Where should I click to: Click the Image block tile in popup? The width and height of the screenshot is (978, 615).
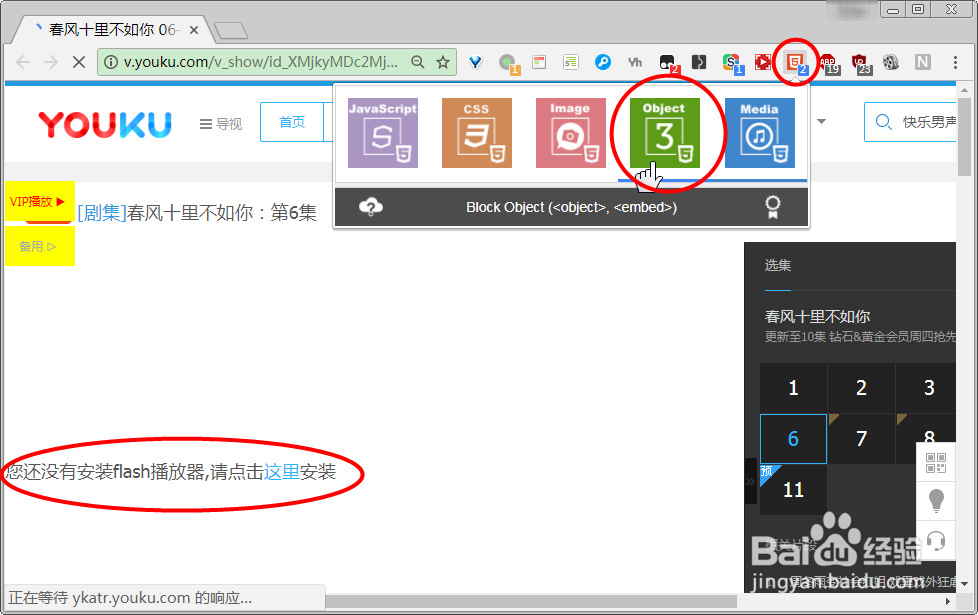coord(571,133)
